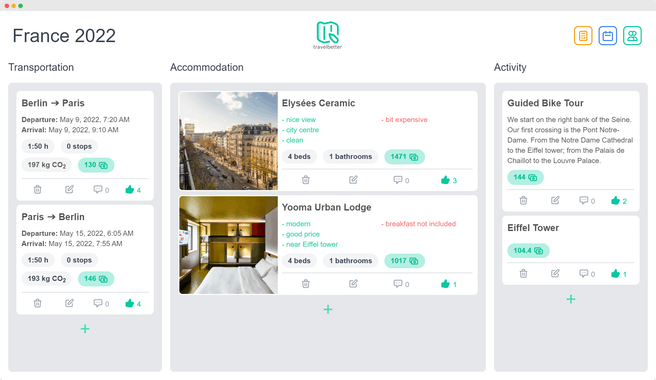Delete the Paris → Berlin transportation card
656x380 pixels.
[38, 303]
